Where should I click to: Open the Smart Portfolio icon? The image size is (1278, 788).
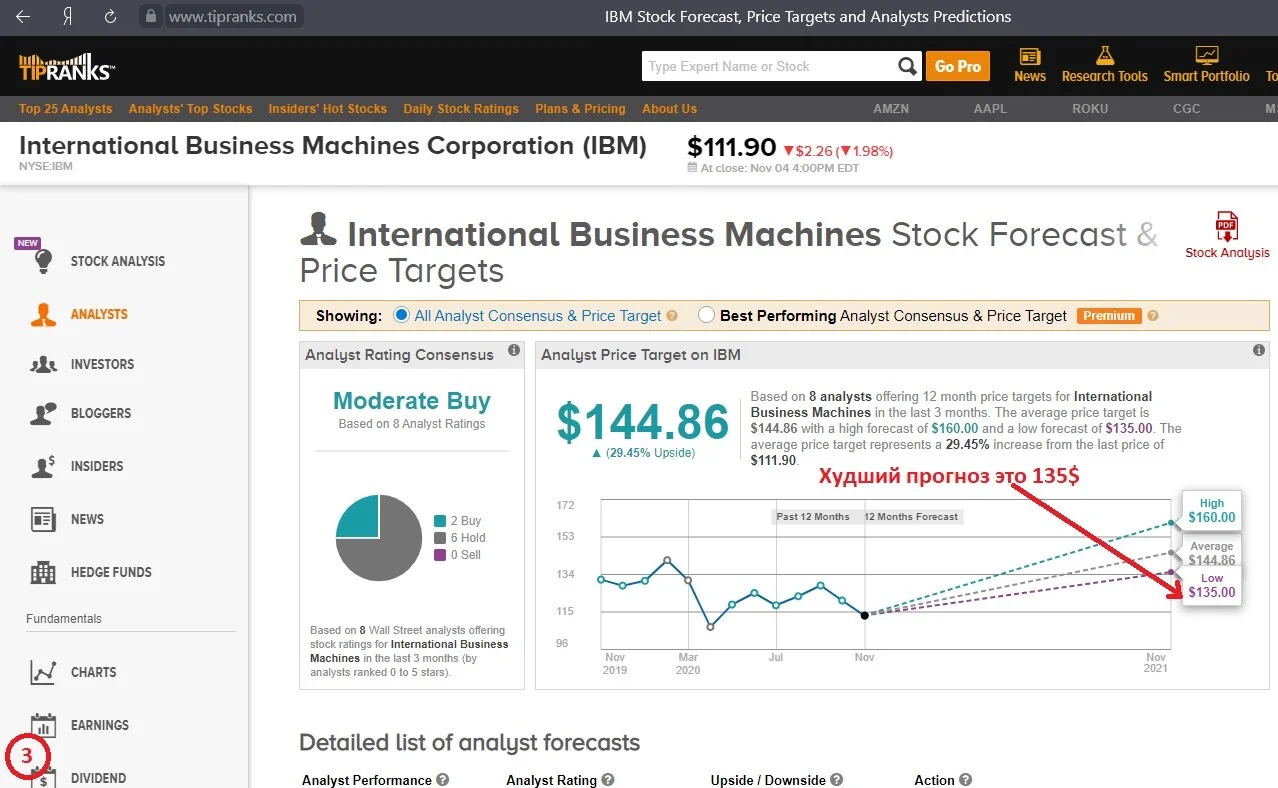tap(1206, 55)
